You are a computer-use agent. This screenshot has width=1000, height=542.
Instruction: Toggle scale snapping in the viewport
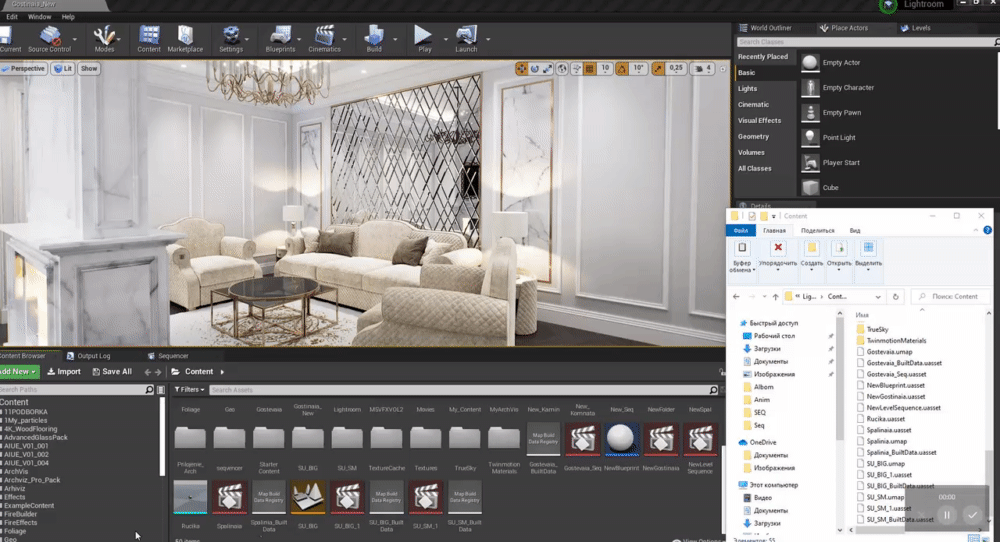(658, 68)
